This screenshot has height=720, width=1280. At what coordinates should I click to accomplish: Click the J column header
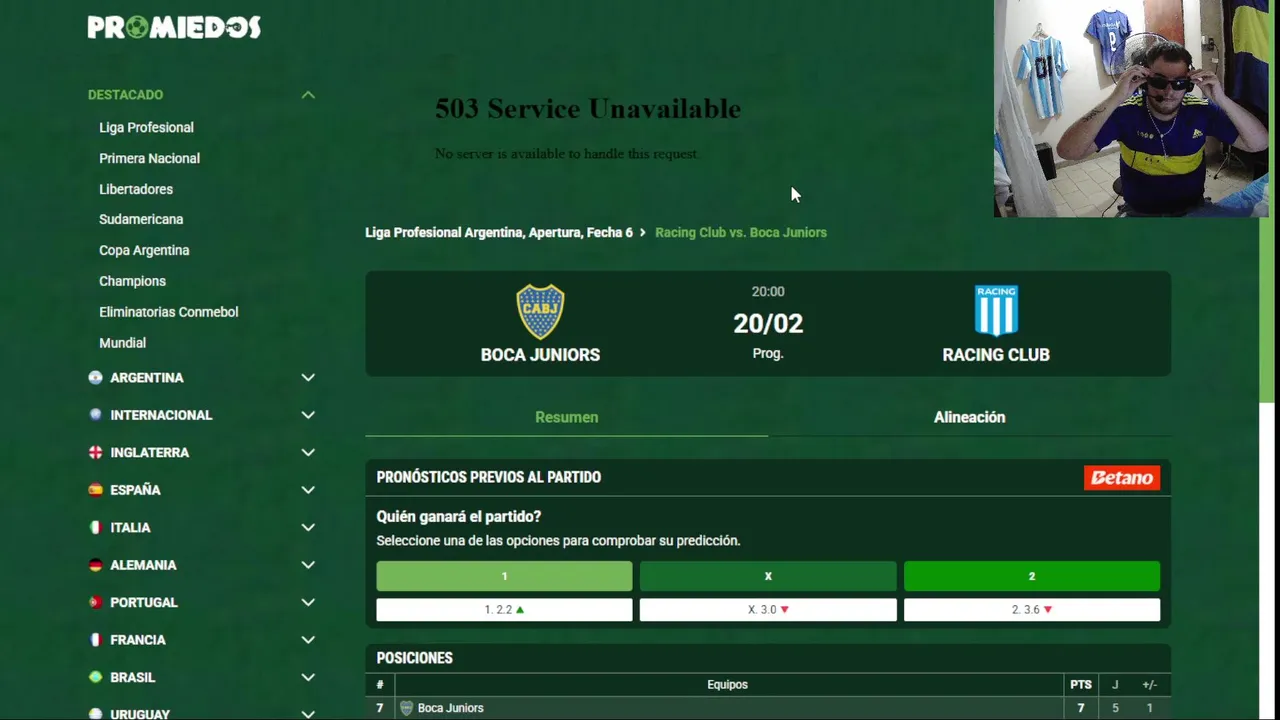pos(1115,685)
